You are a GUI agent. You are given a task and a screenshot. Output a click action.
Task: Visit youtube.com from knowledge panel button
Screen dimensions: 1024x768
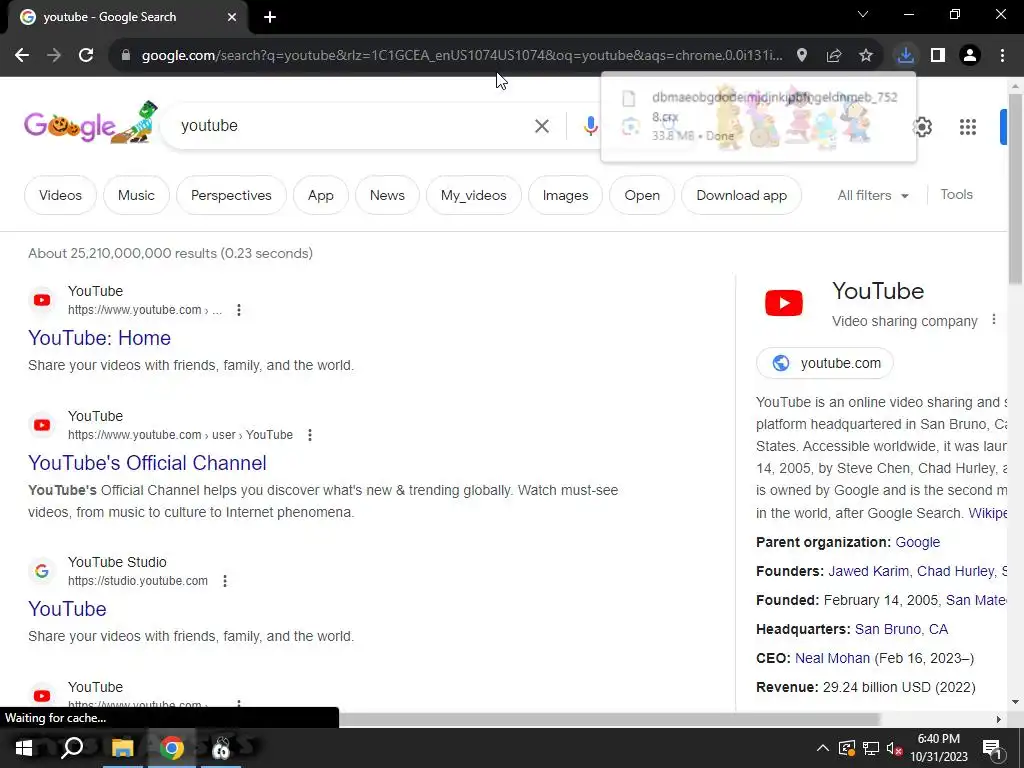pyautogui.click(x=825, y=363)
